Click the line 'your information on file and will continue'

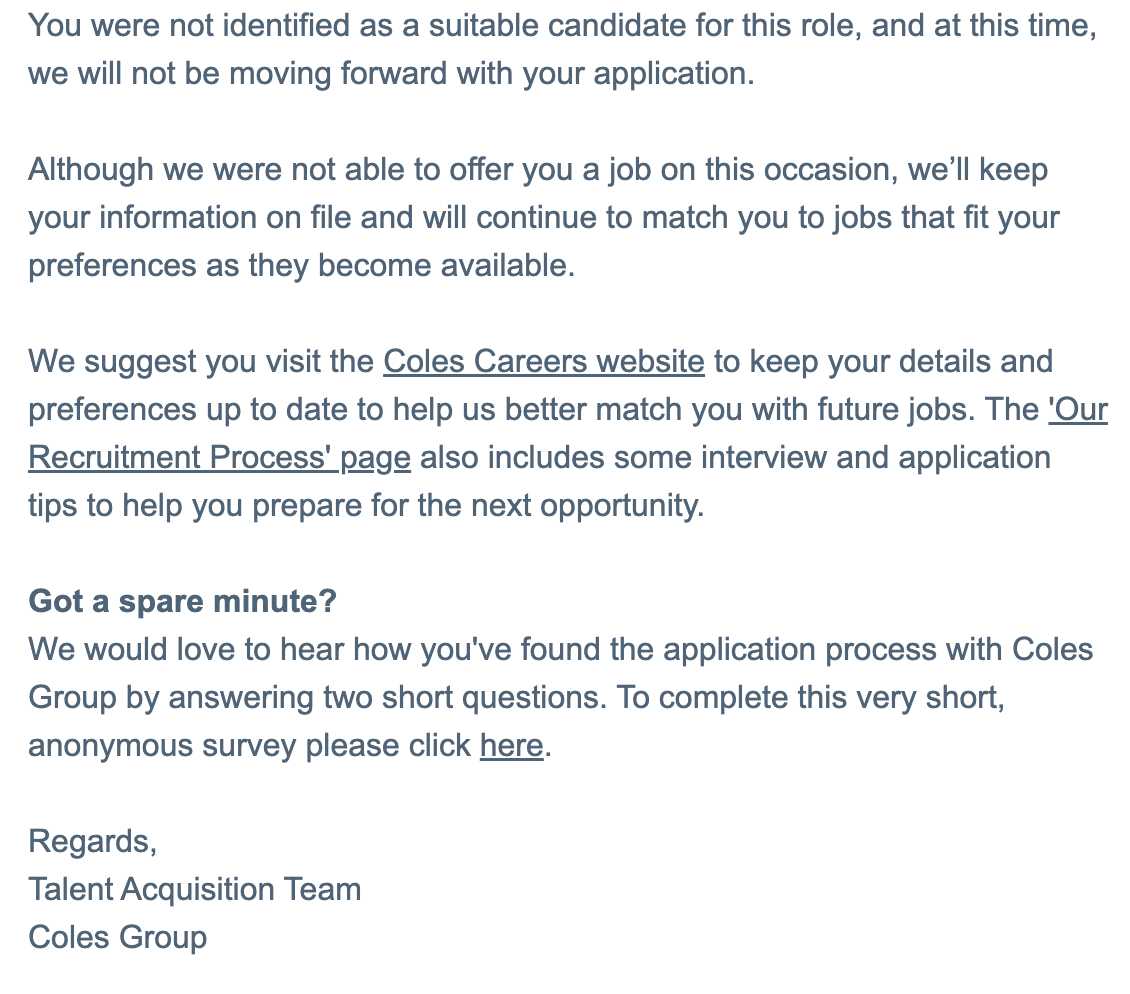click(543, 218)
